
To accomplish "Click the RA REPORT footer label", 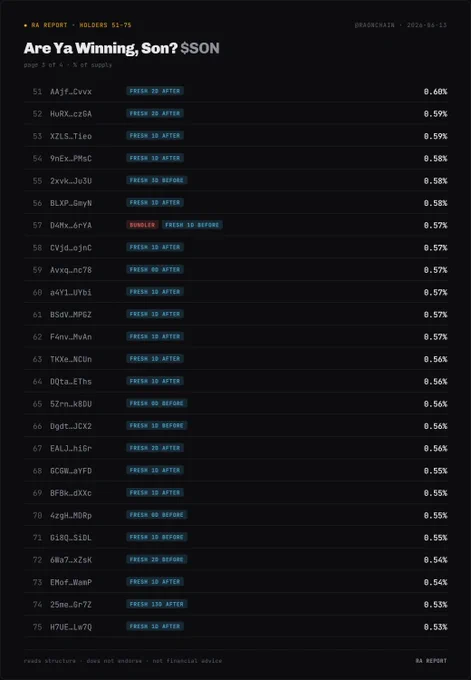I will [x=431, y=660].
